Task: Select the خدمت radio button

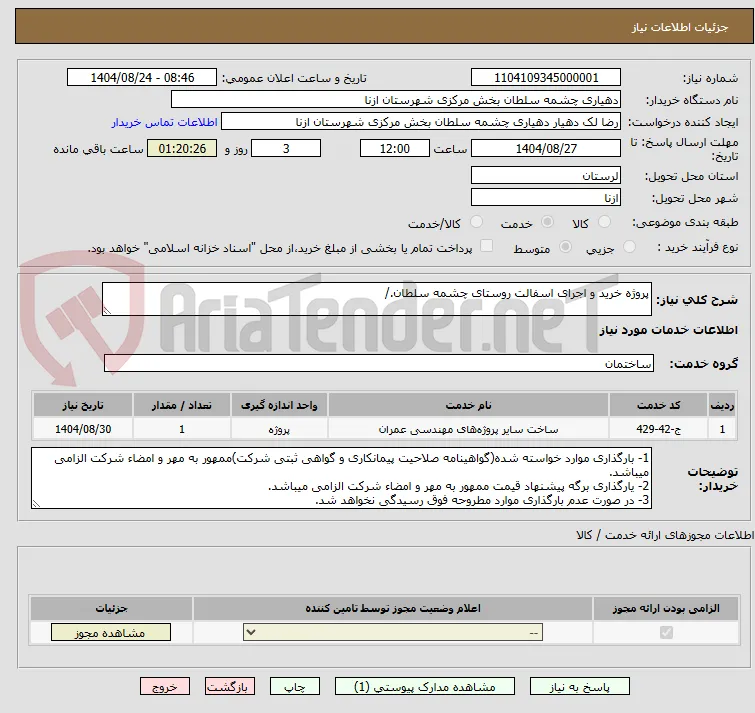Action: pos(547,222)
